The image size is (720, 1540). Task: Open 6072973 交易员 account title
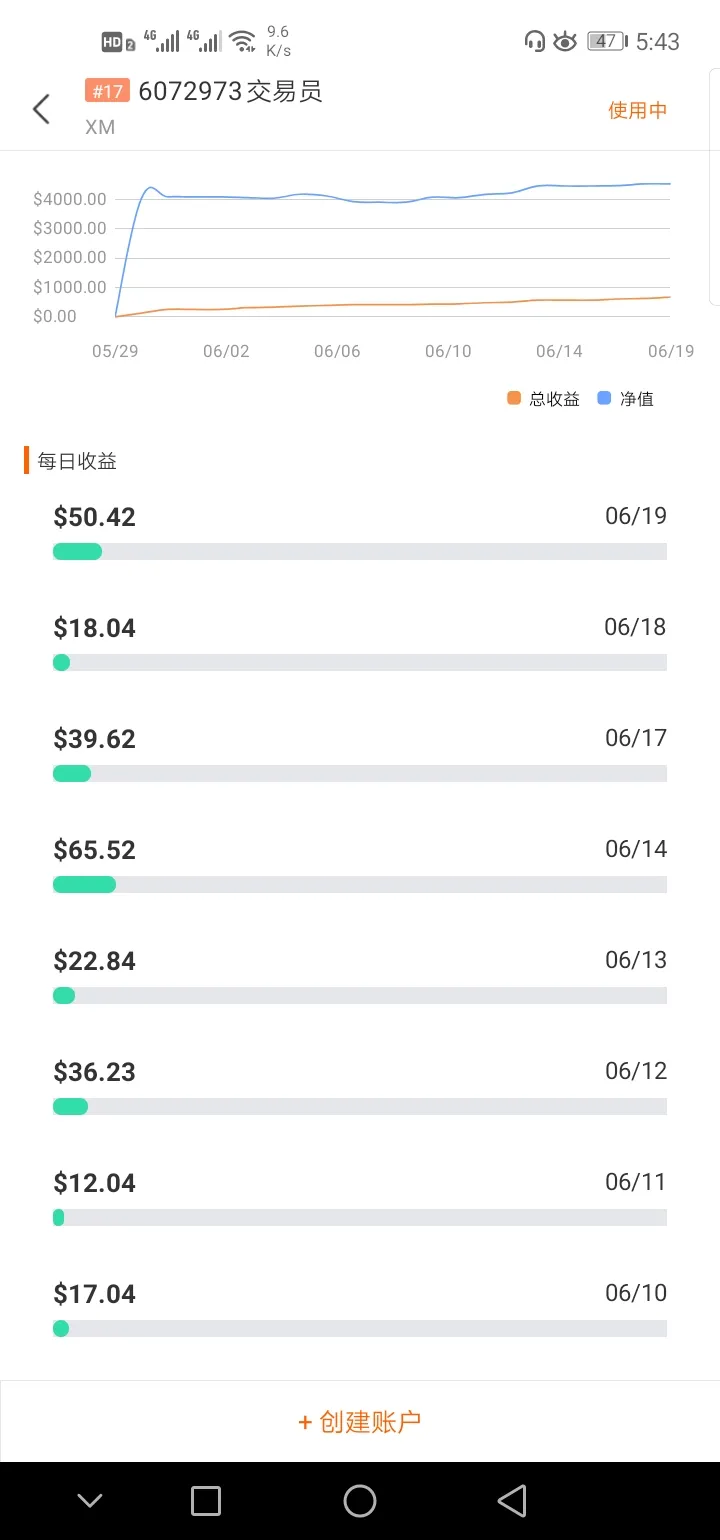(230, 92)
